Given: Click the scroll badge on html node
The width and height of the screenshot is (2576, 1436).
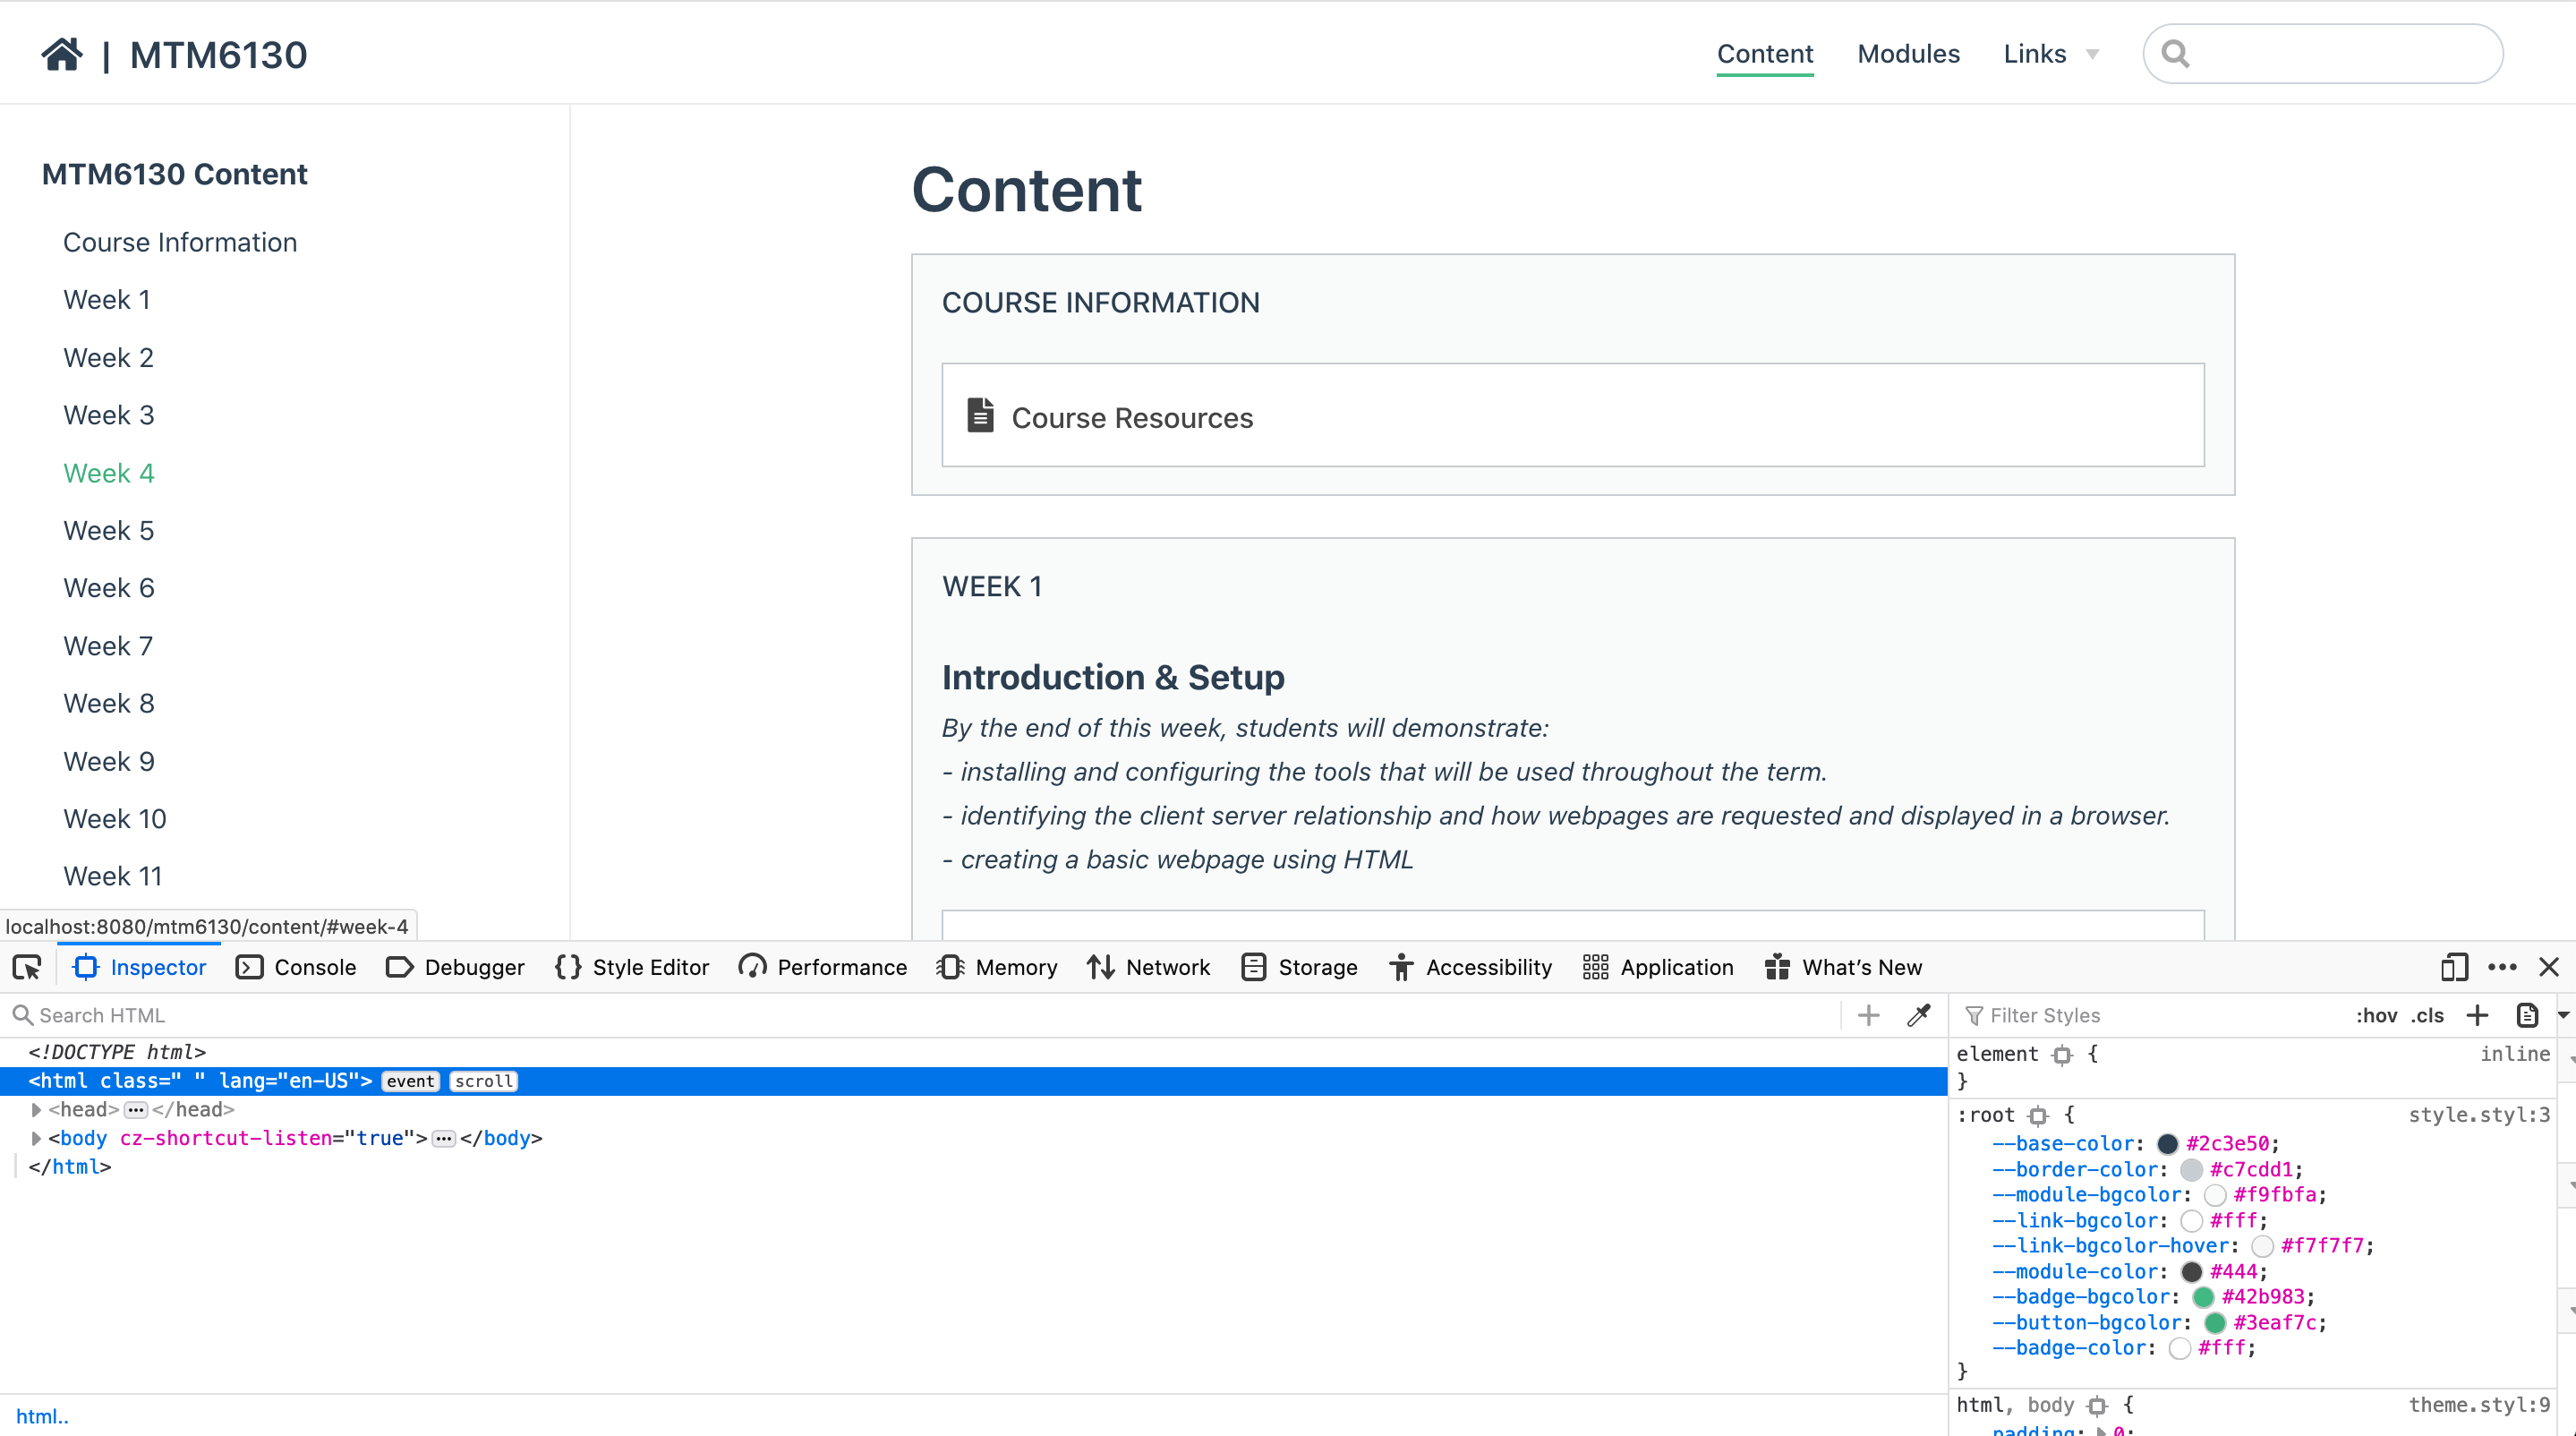Looking at the screenshot, I should [484, 1081].
